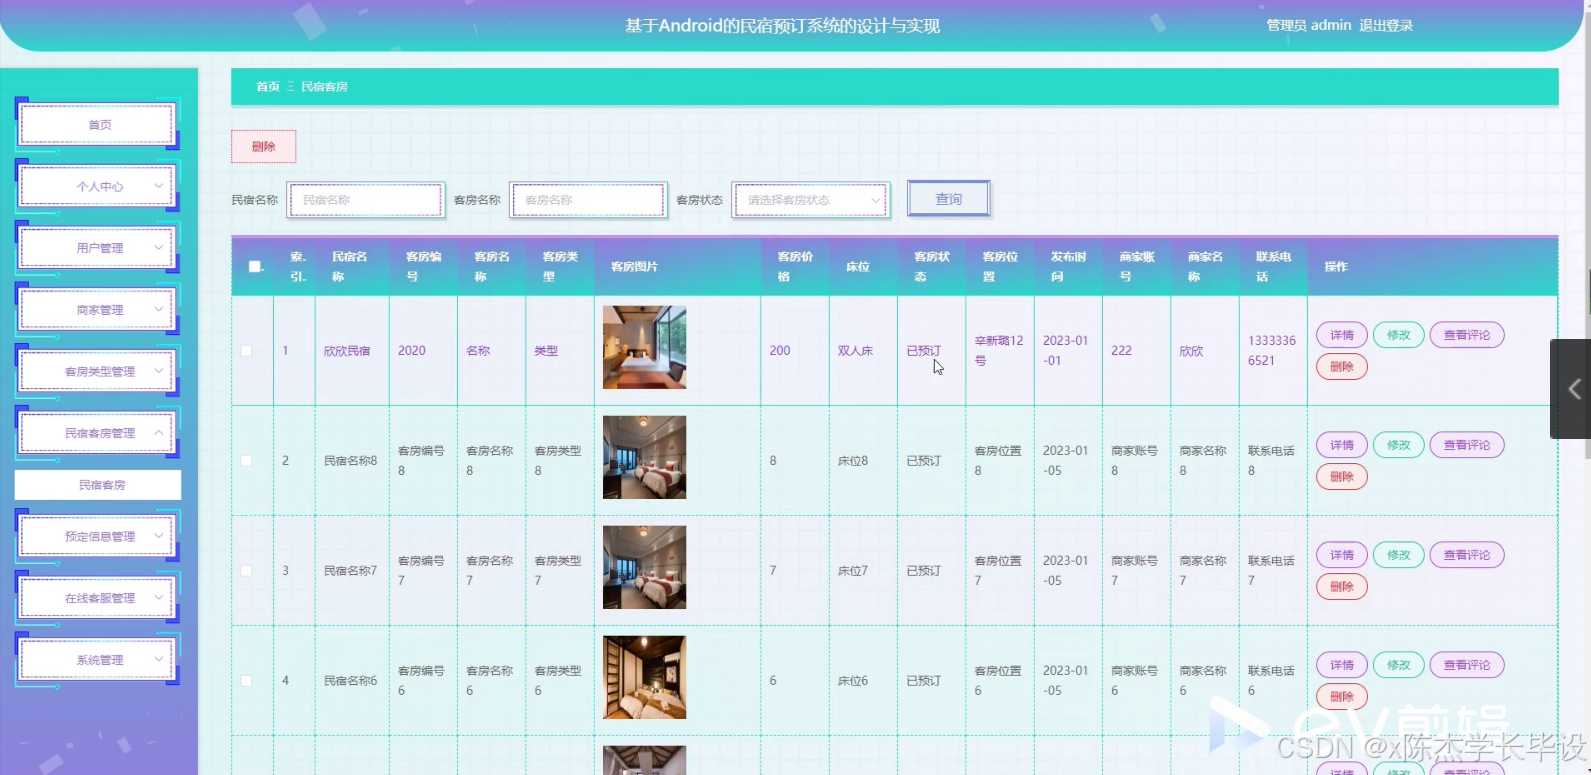Click the 查询 search button
The height and width of the screenshot is (775, 1591).
pyautogui.click(x=949, y=199)
